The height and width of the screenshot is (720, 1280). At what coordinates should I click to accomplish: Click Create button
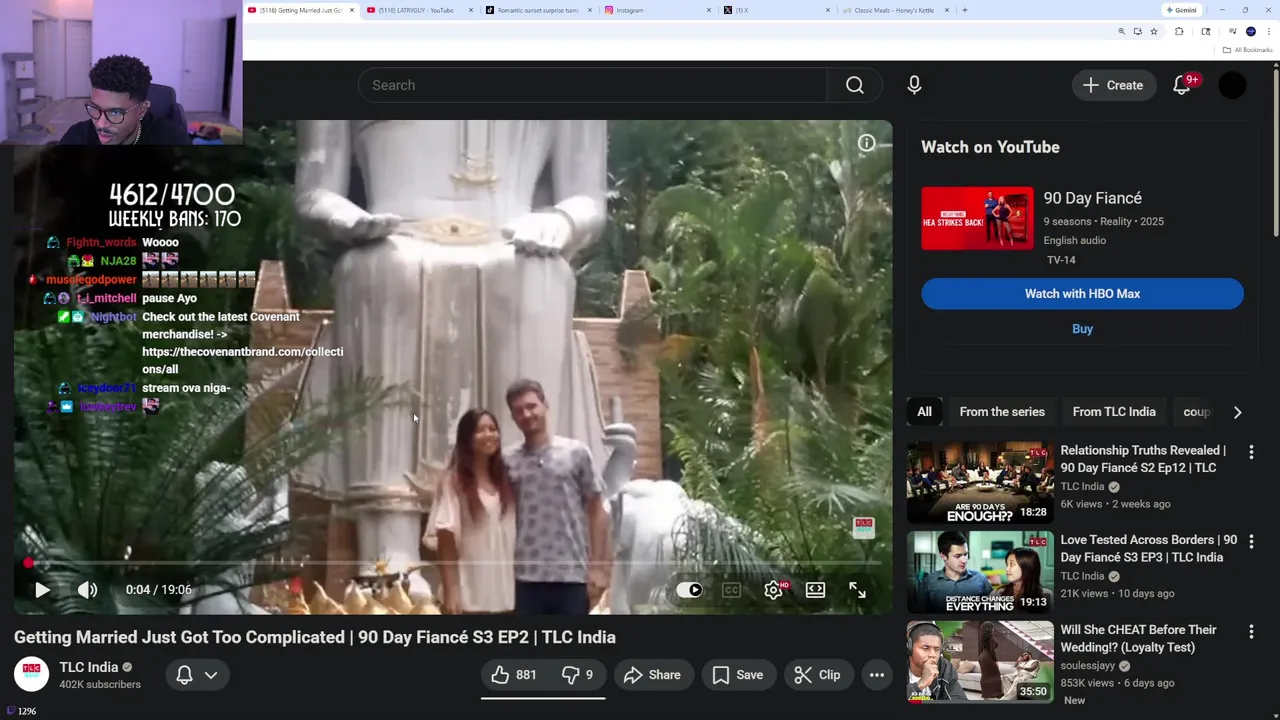(x=1113, y=85)
